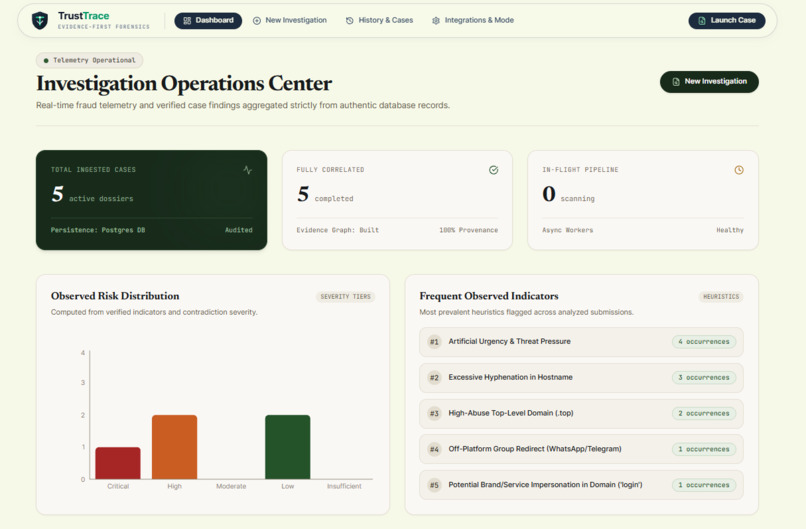The image size is (806, 529).
Task: Open the Fully Correlated card
Action: (x=397, y=200)
